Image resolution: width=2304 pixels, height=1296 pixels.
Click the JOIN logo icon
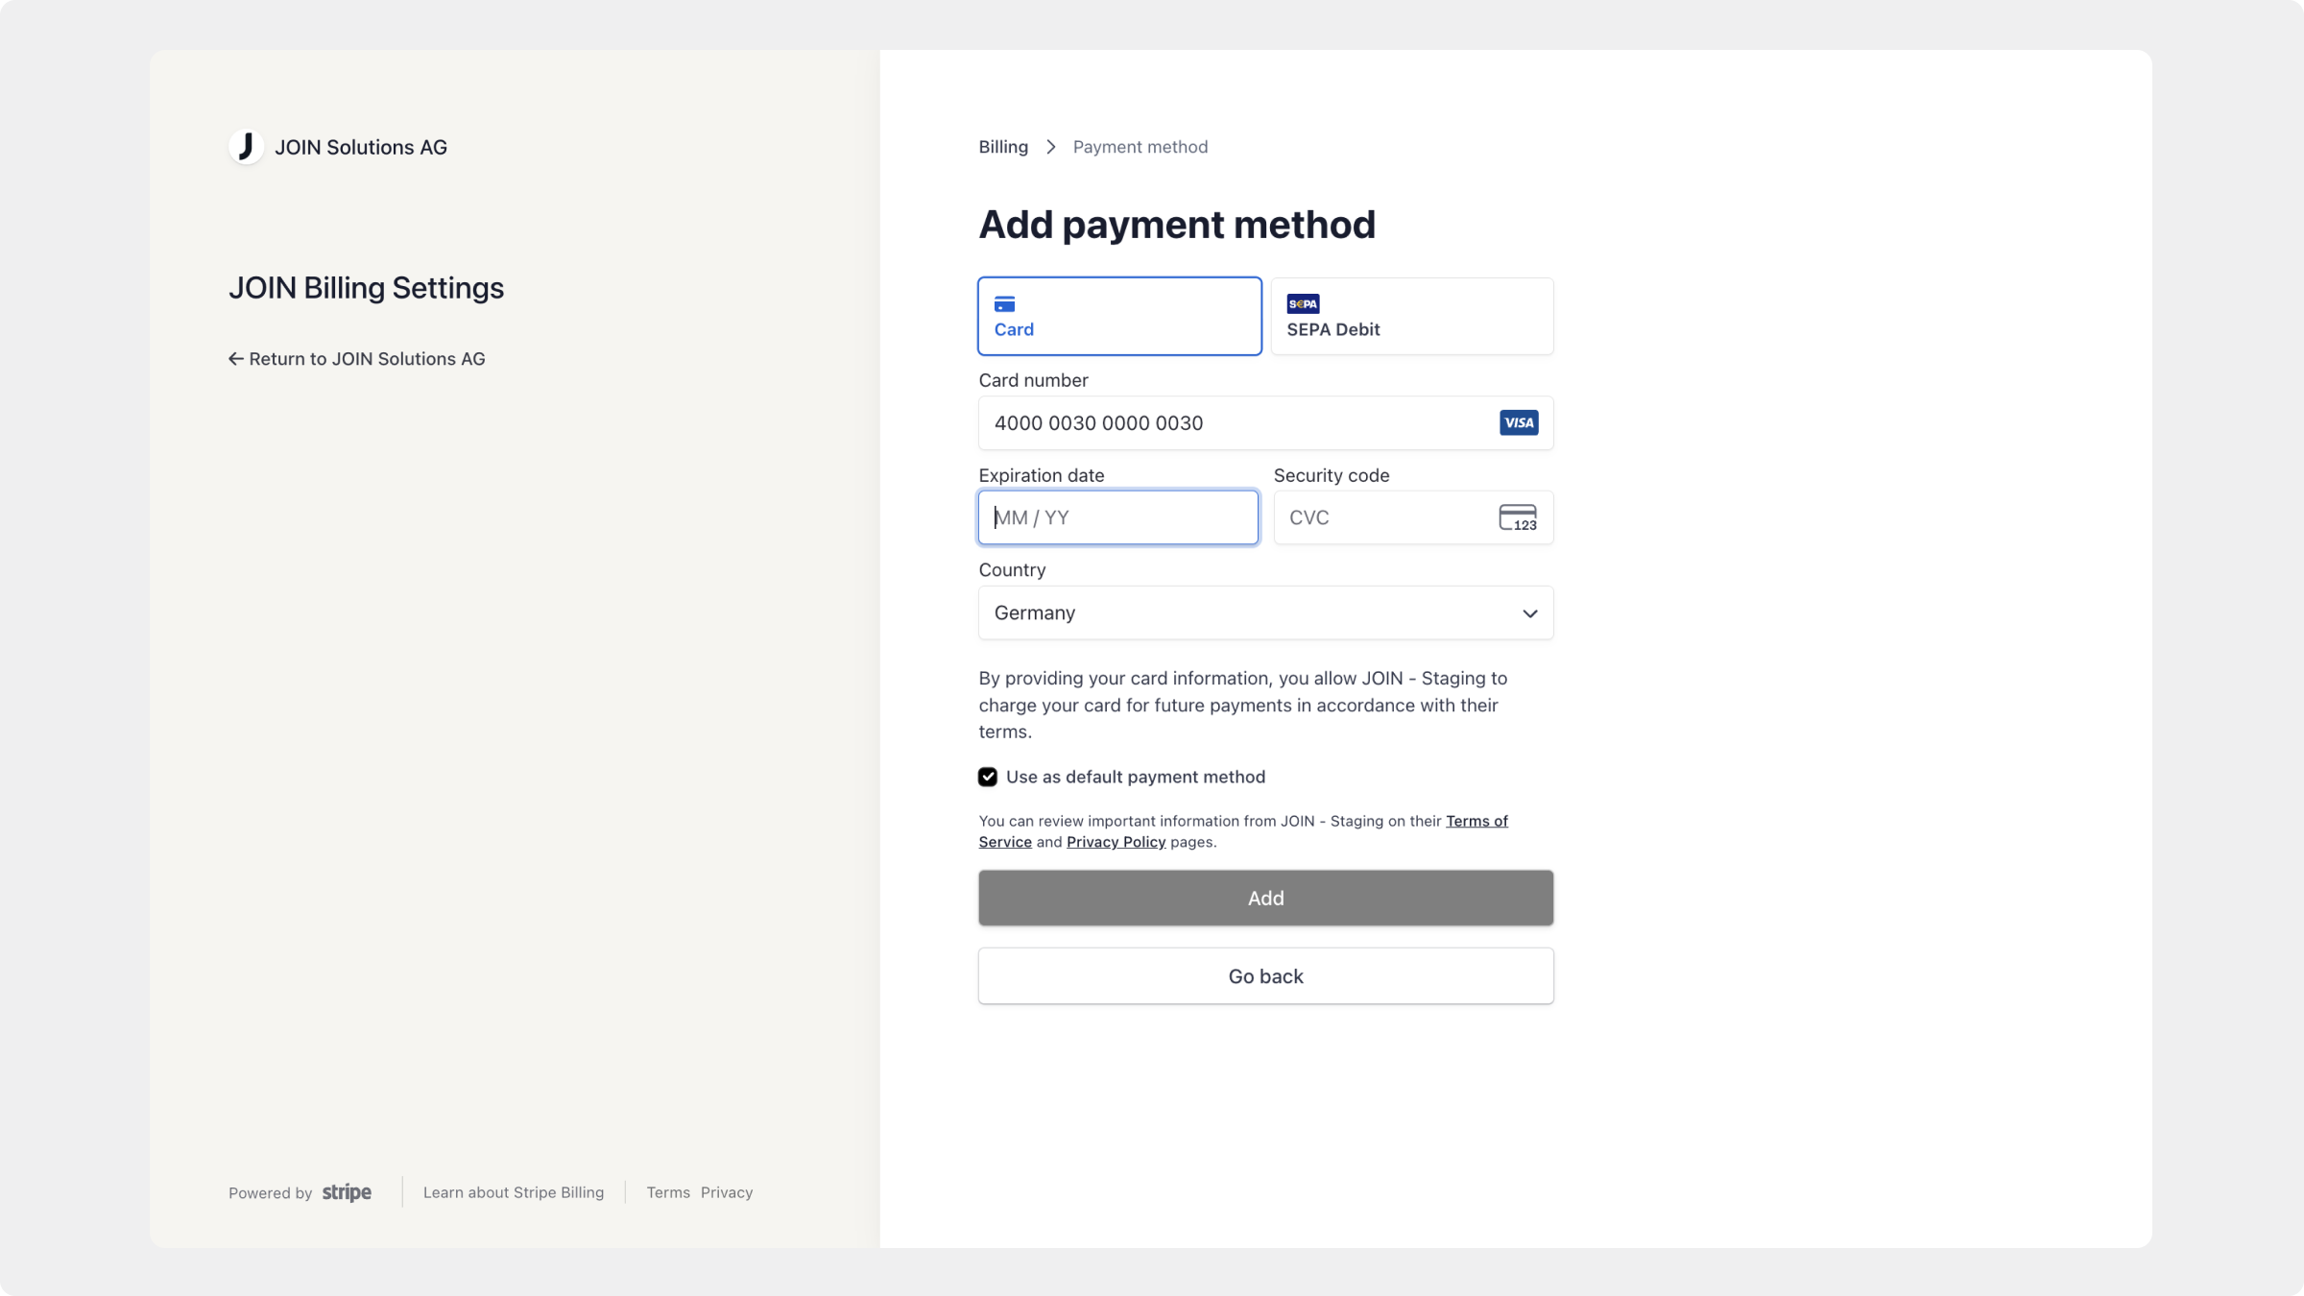246,147
